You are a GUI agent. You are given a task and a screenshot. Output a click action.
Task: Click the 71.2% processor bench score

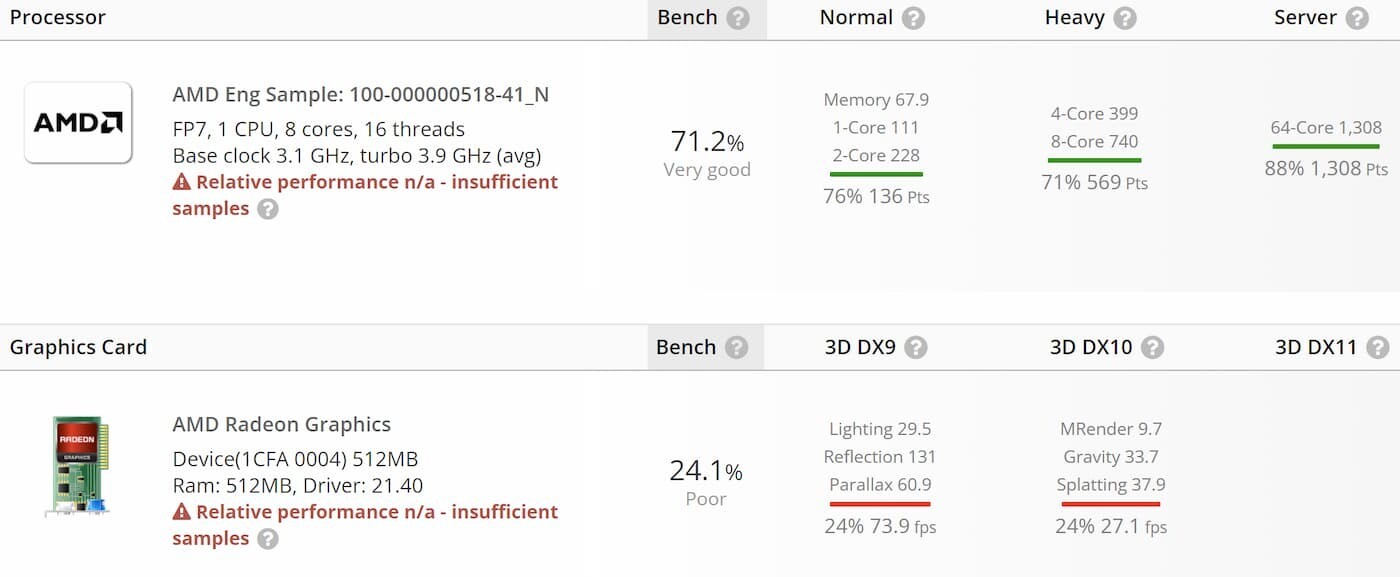pos(707,141)
